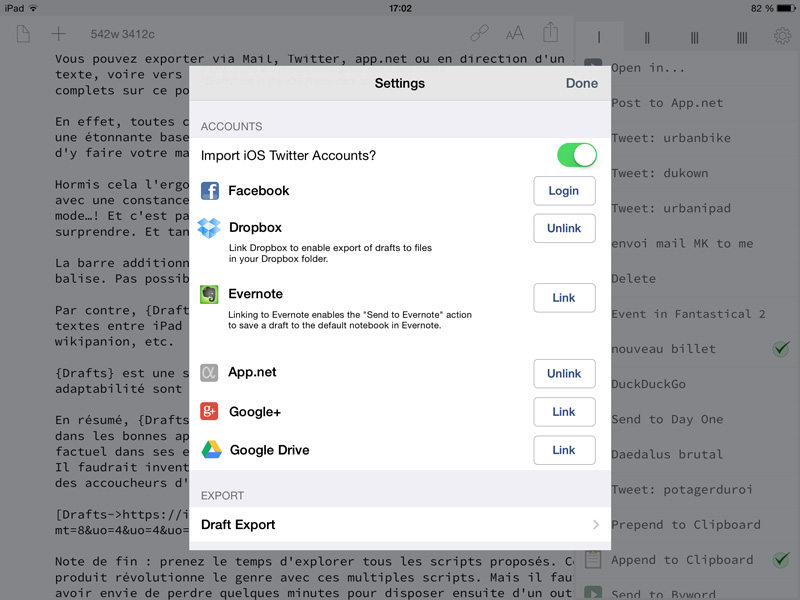The width and height of the screenshot is (800, 600).
Task: Choose Event in Fantastical 2
Action: tap(688, 314)
